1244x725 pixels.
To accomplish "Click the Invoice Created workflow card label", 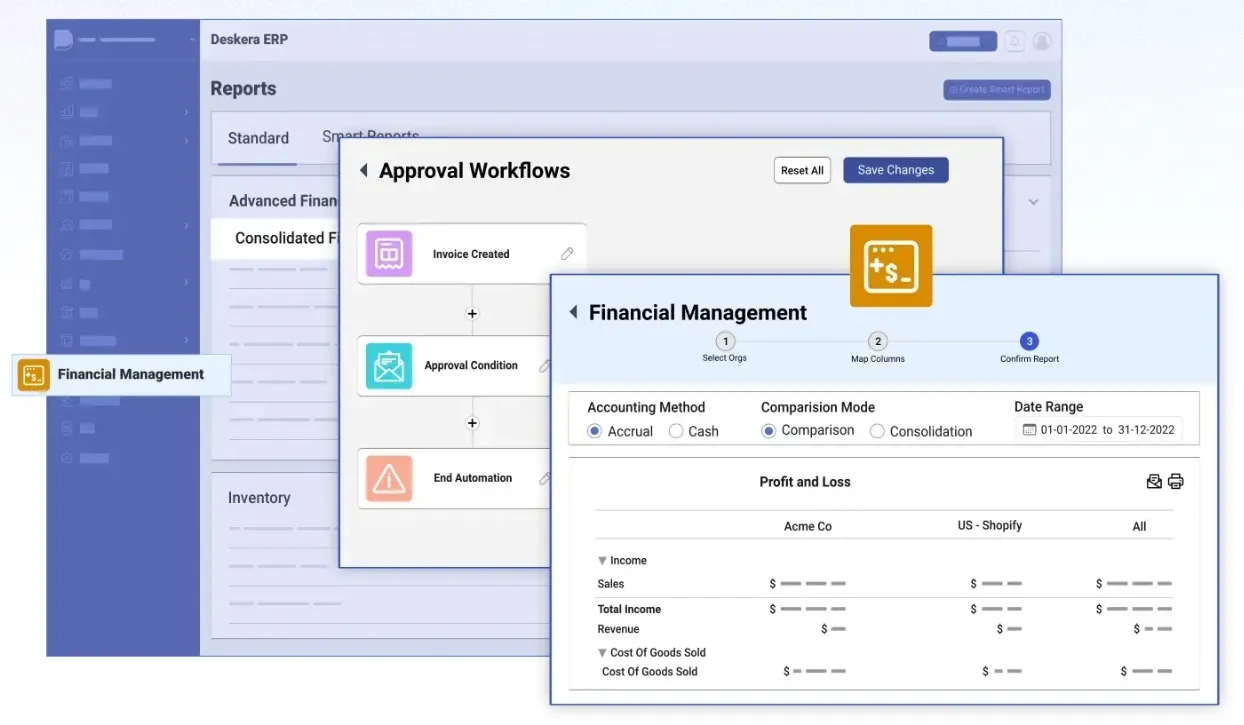I will (x=471, y=254).
